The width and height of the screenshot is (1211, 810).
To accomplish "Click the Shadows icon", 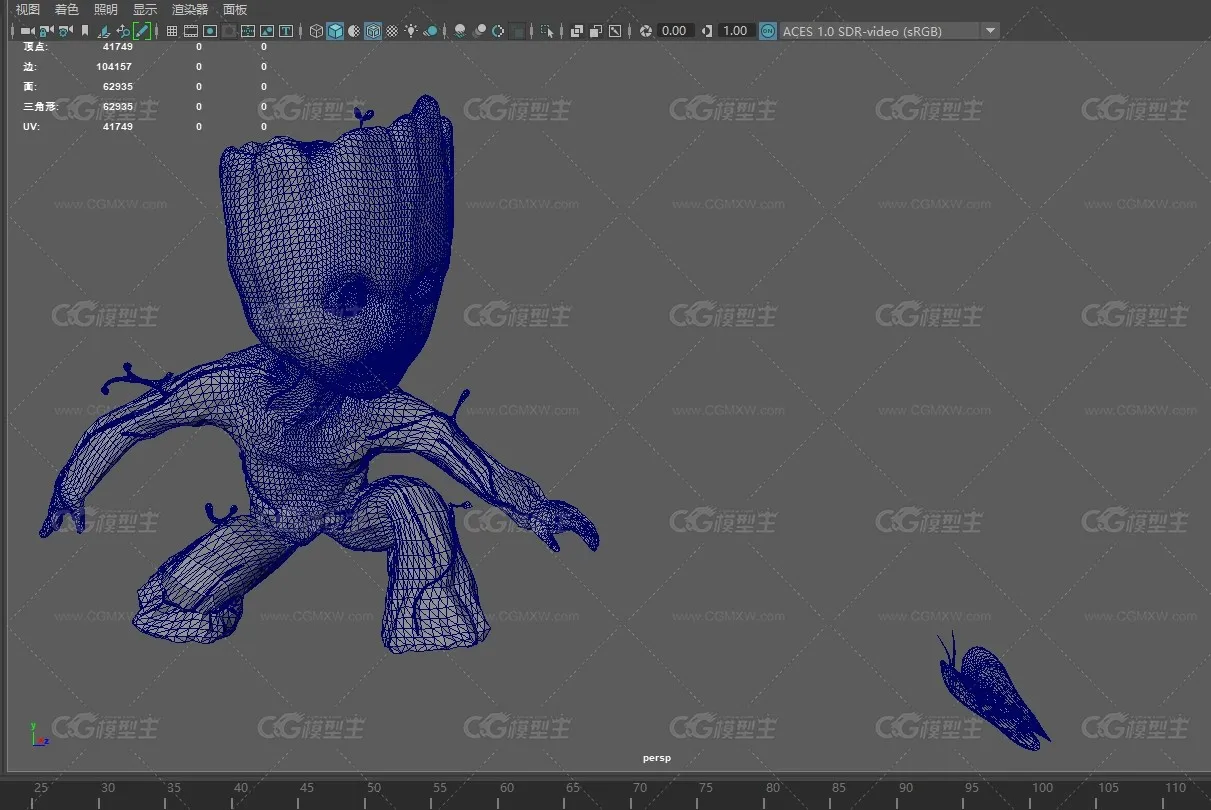I will [x=430, y=31].
